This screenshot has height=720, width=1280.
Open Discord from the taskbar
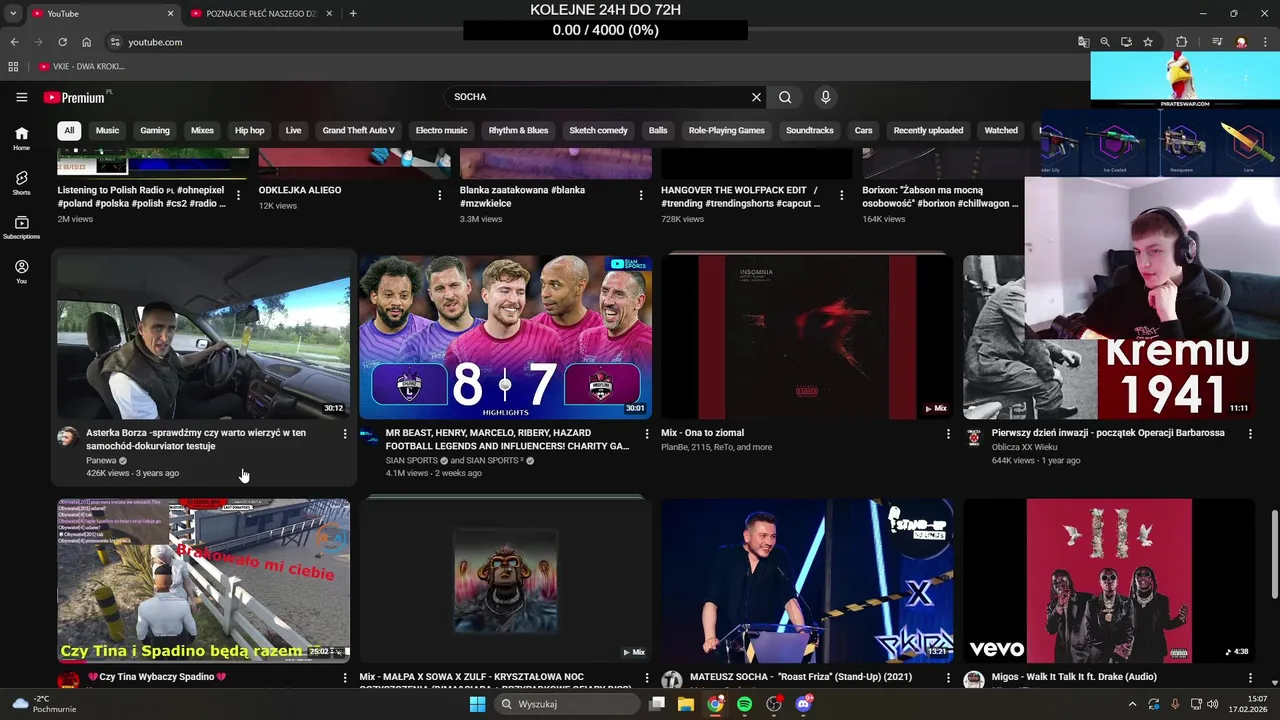[803, 704]
